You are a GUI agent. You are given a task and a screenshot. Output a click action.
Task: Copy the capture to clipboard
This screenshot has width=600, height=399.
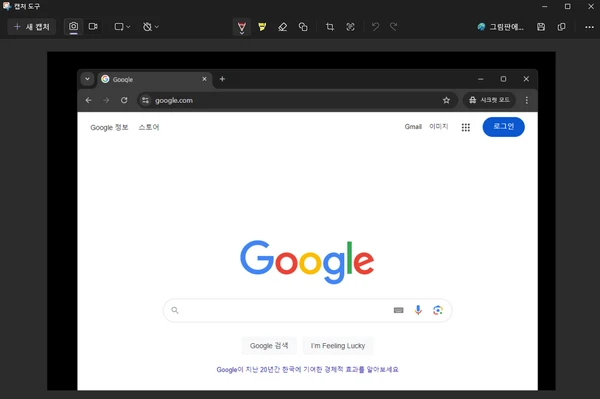click(x=561, y=27)
